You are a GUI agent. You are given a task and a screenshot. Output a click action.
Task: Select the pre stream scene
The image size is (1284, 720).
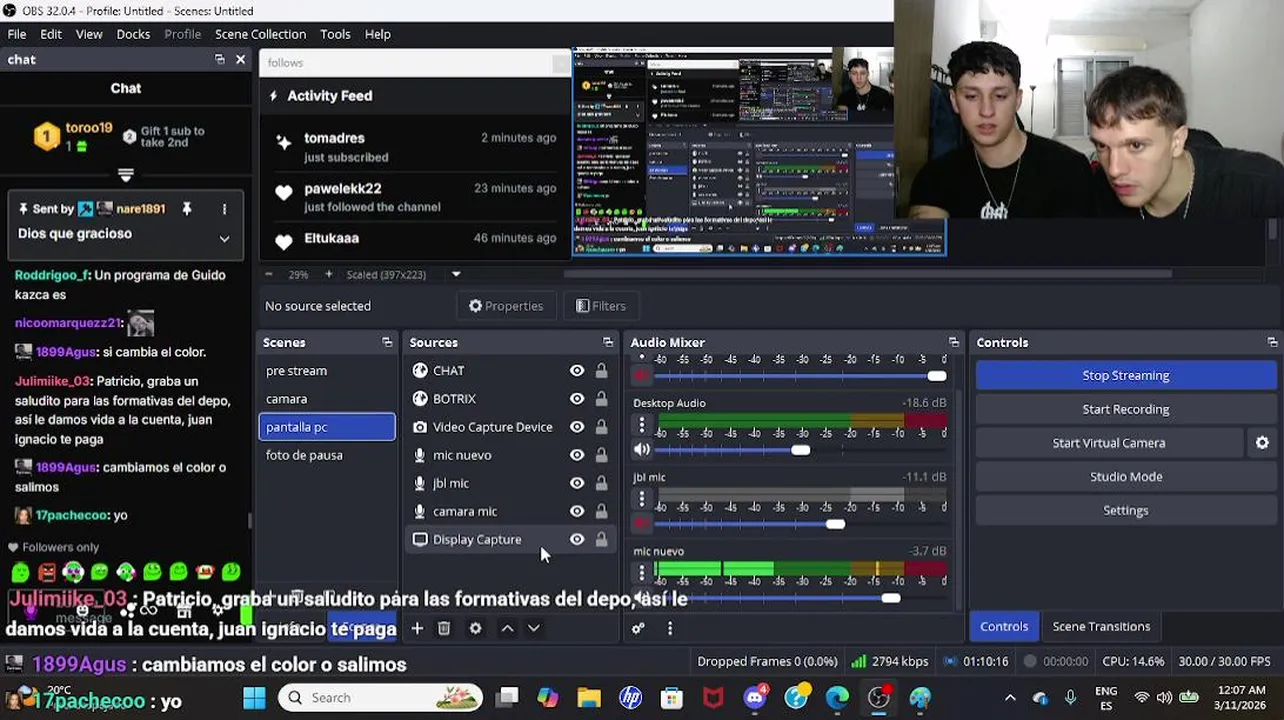pos(327,371)
